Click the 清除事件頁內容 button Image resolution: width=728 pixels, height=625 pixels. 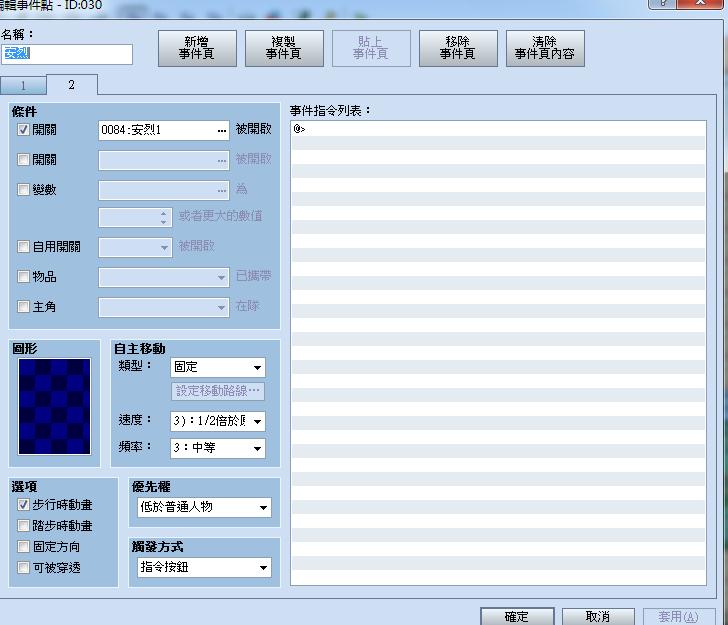coord(545,48)
